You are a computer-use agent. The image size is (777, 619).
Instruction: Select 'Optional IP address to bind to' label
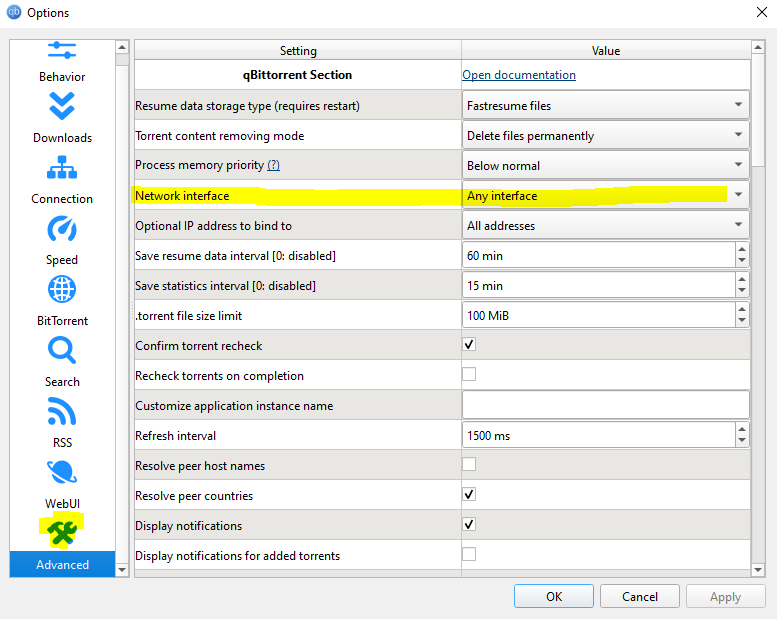tap(214, 226)
